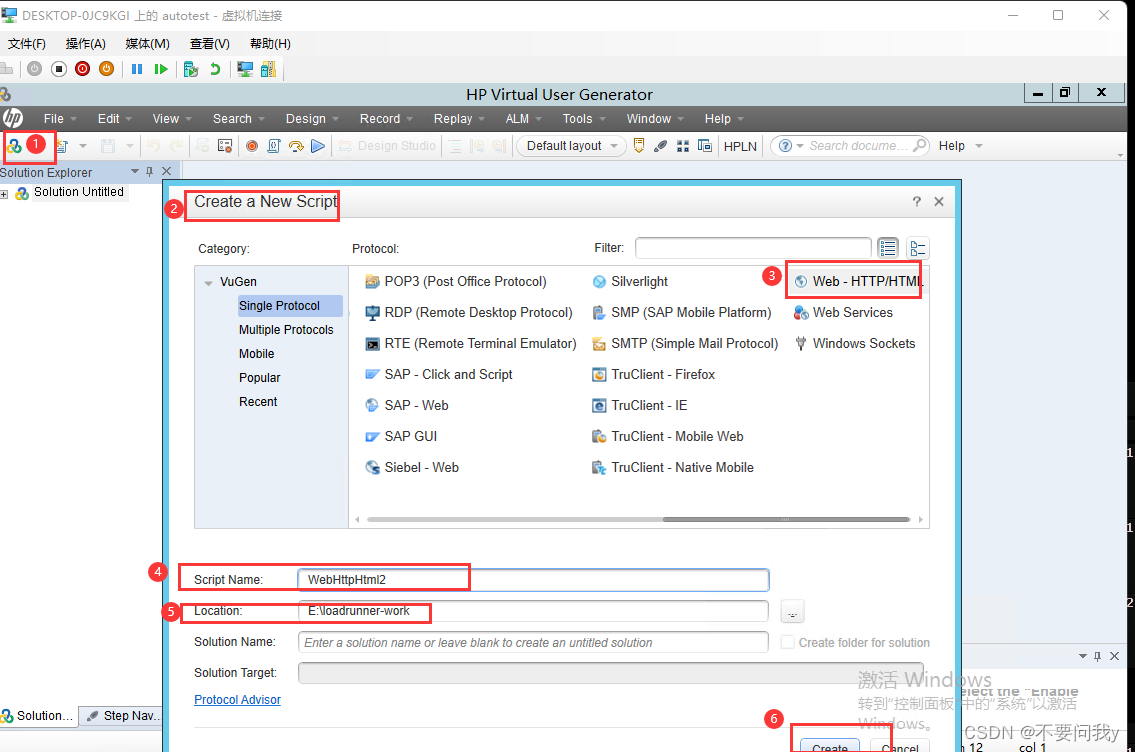Image resolution: width=1135 pixels, height=752 pixels.
Task: Click the blue Replay play icon
Action: coord(318,146)
